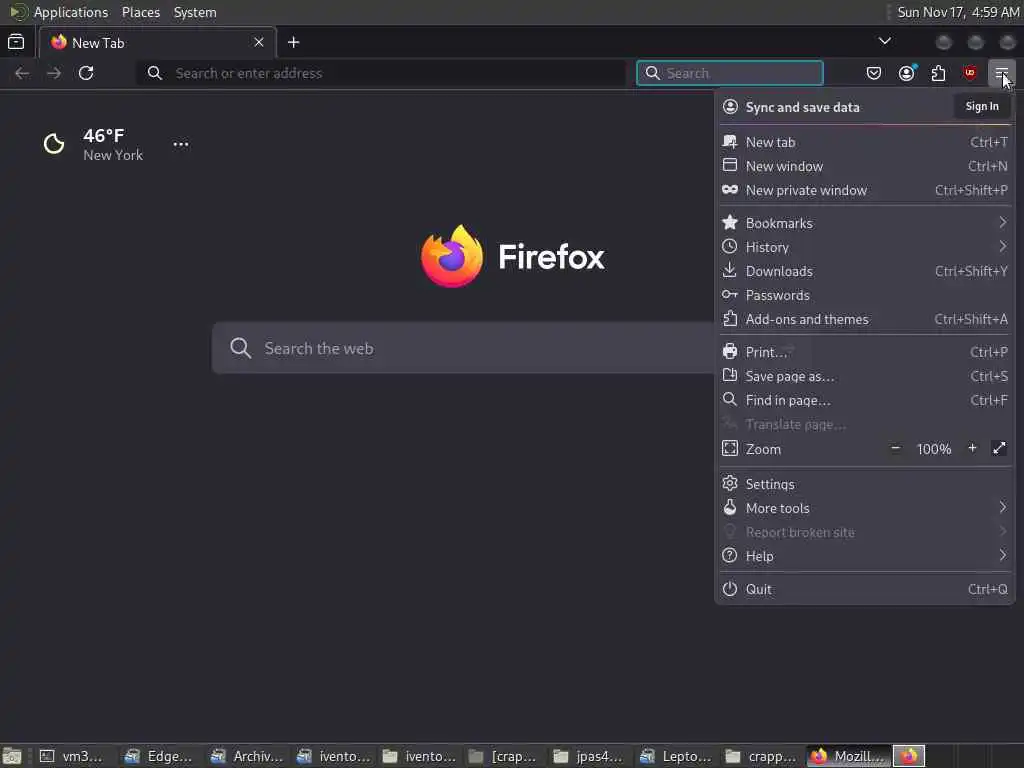Click the Search the web field
1024x768 pixels.
[464, 348]
